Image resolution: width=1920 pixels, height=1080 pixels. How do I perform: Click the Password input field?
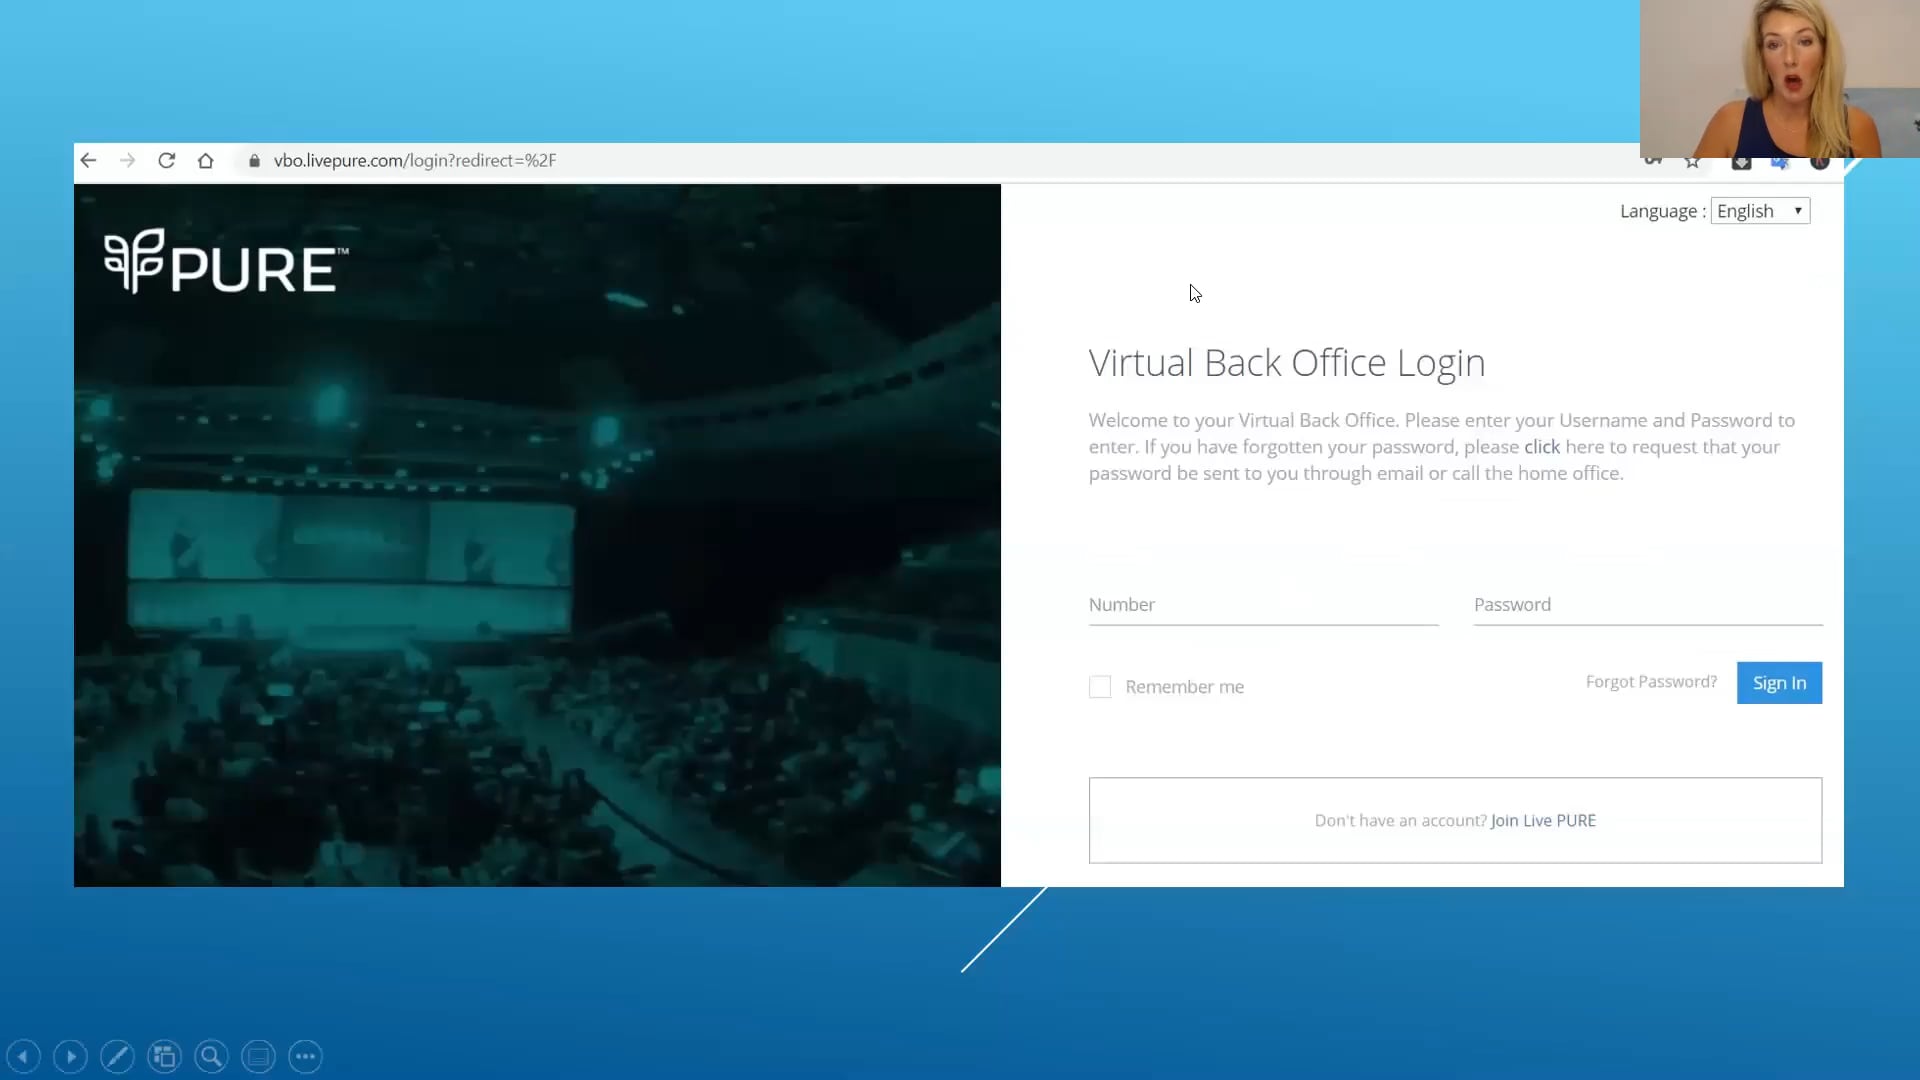coord(1647,605)
